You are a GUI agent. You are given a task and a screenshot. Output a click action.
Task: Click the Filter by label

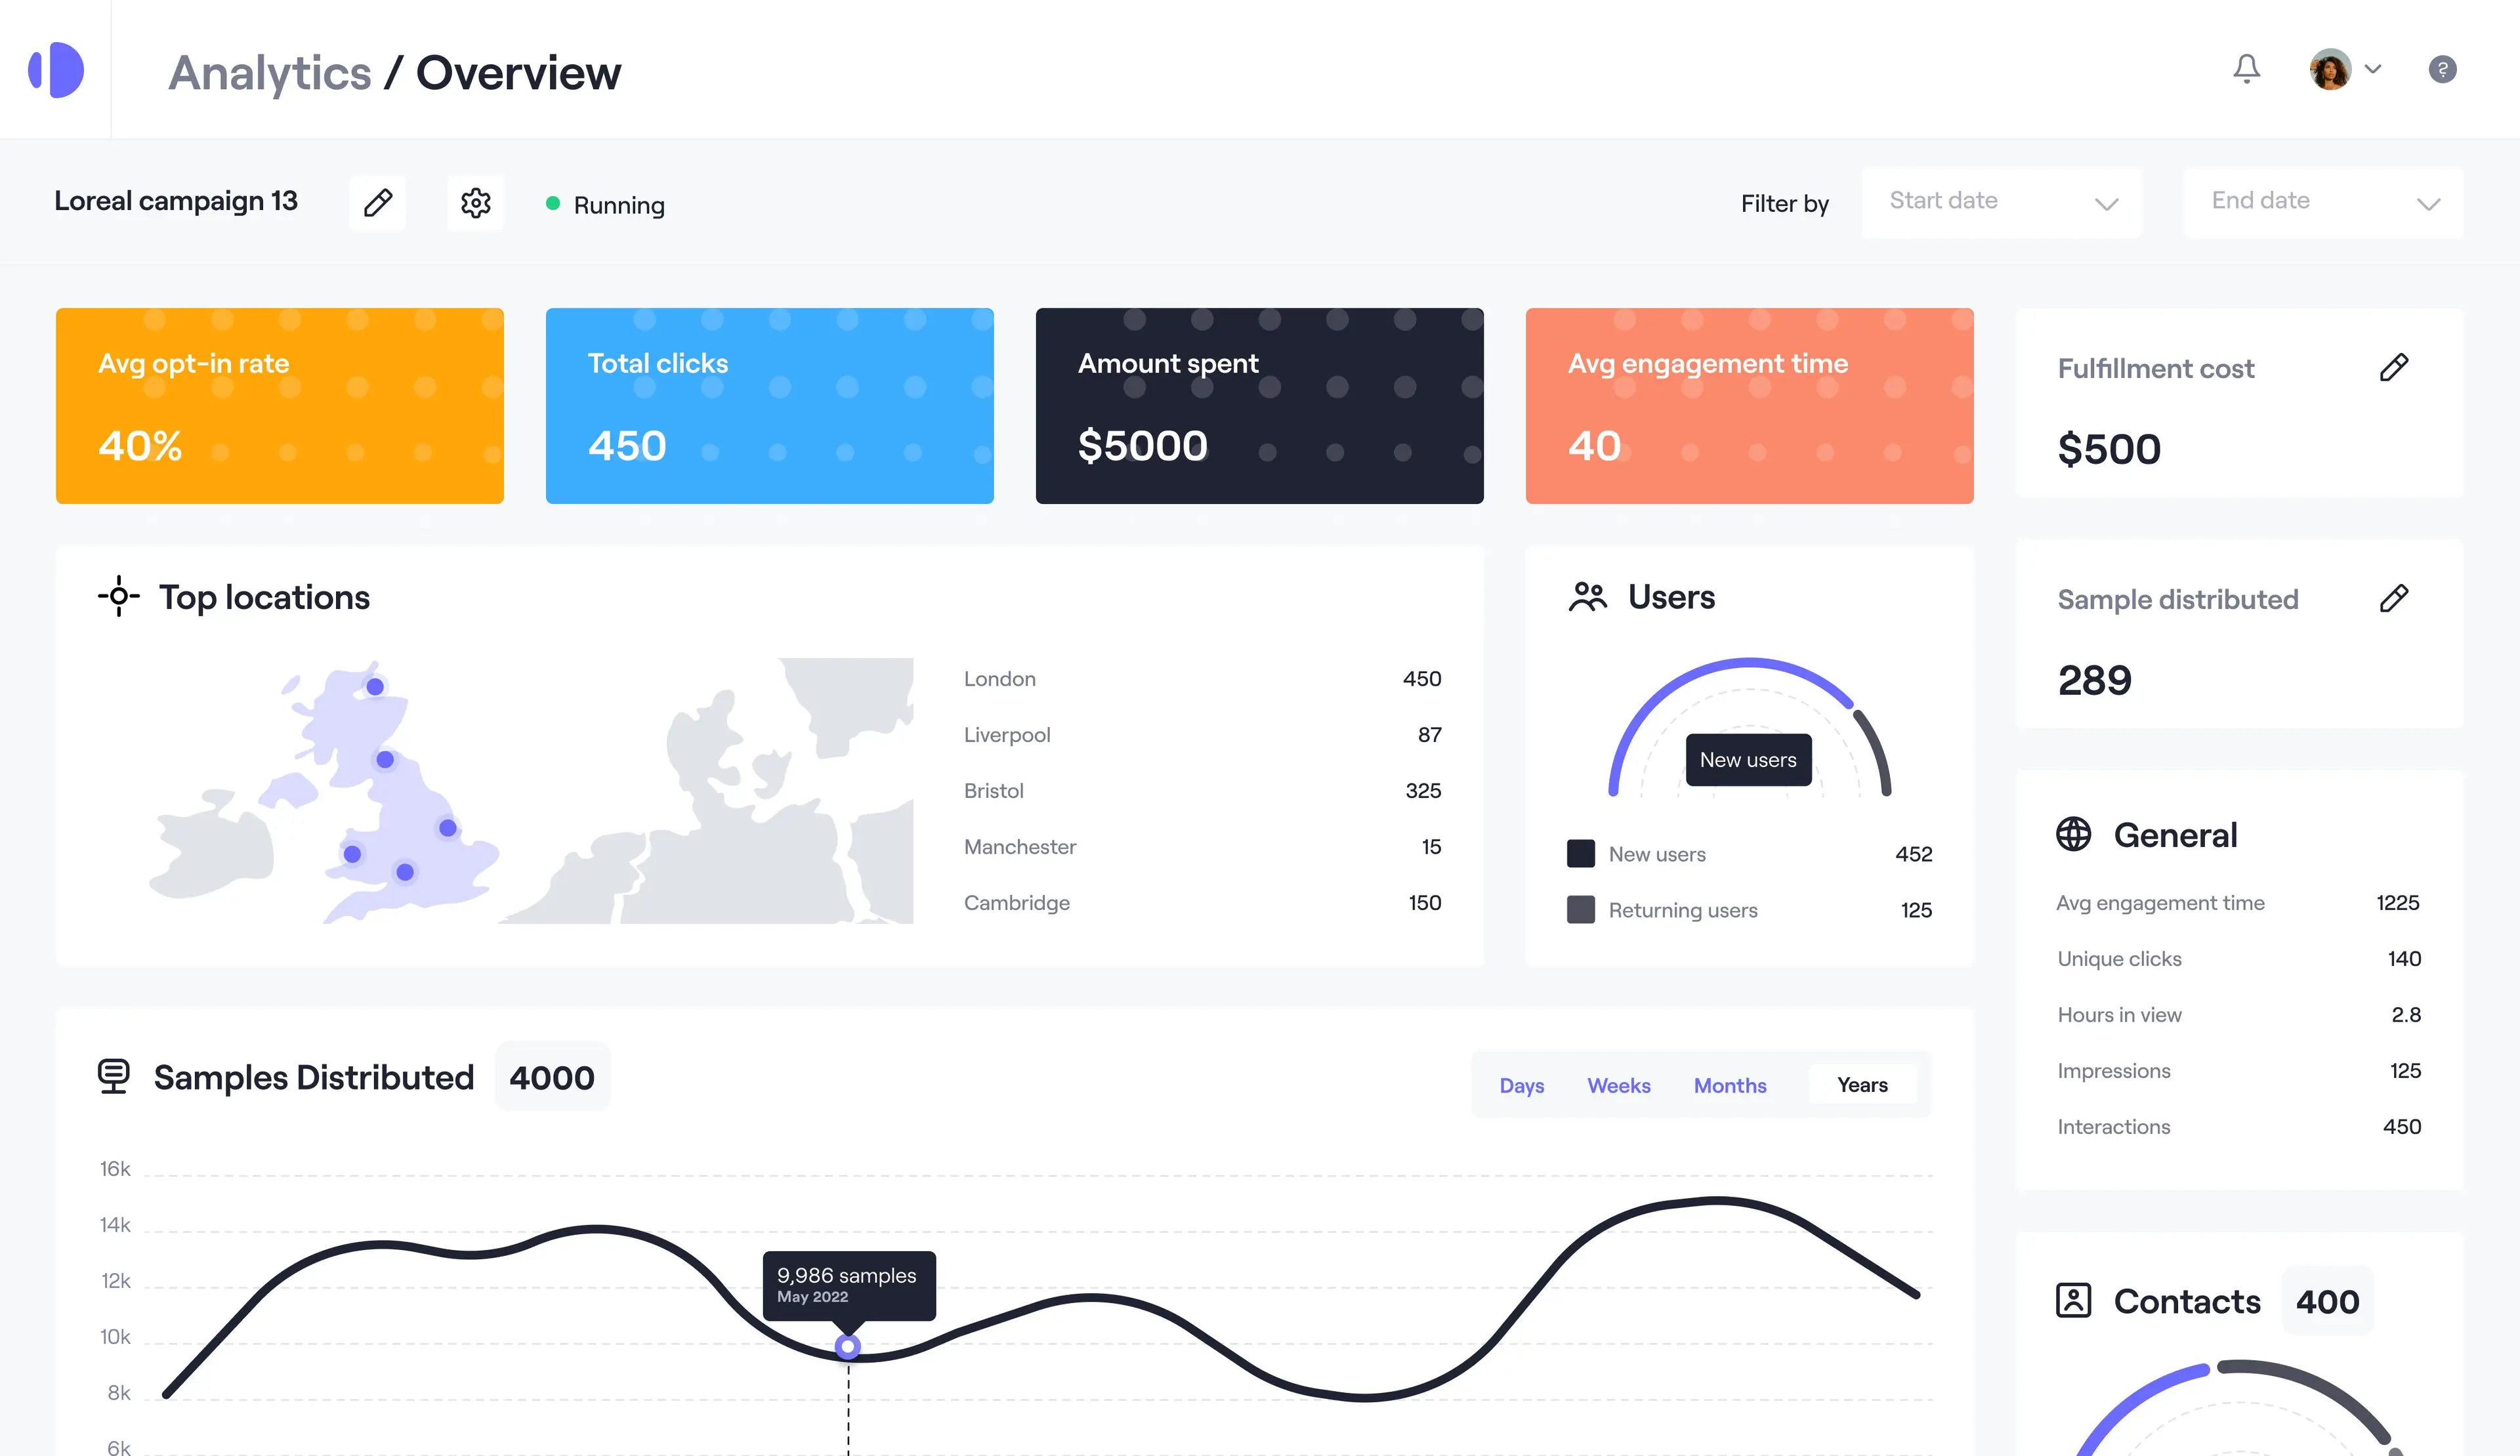pos(1784,203)
